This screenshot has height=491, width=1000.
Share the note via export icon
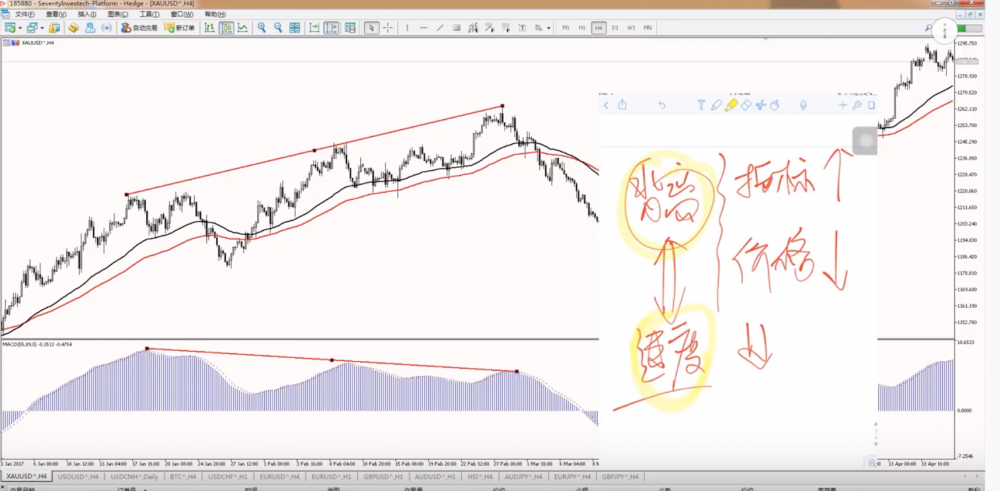coord(622,105)
